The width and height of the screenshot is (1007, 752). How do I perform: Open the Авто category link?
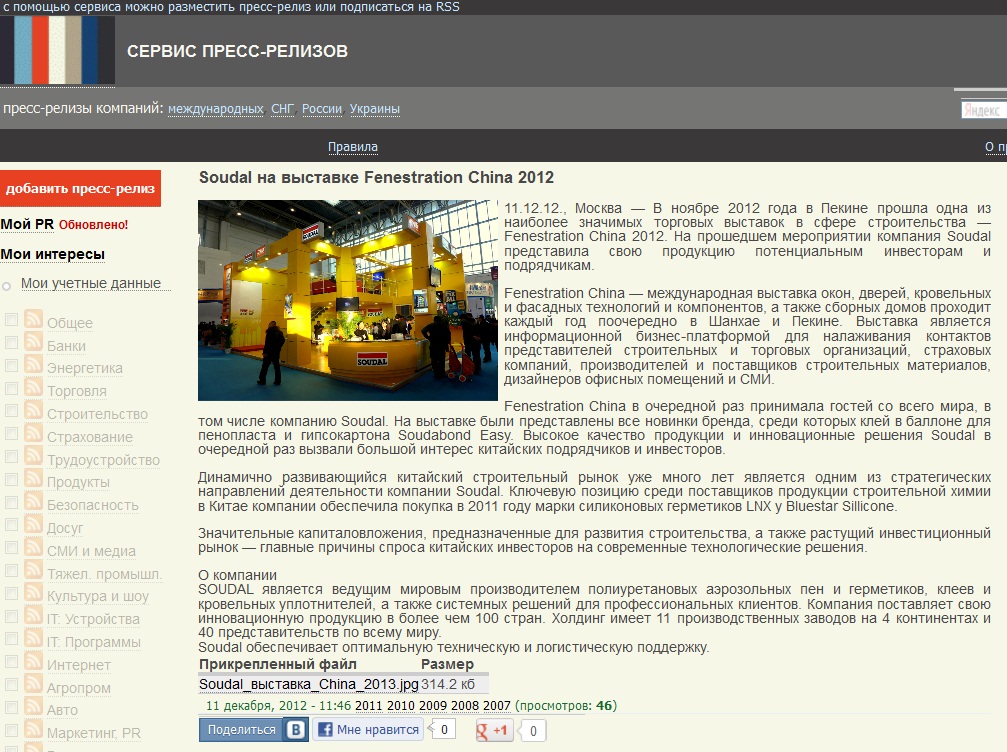point(62,710)
